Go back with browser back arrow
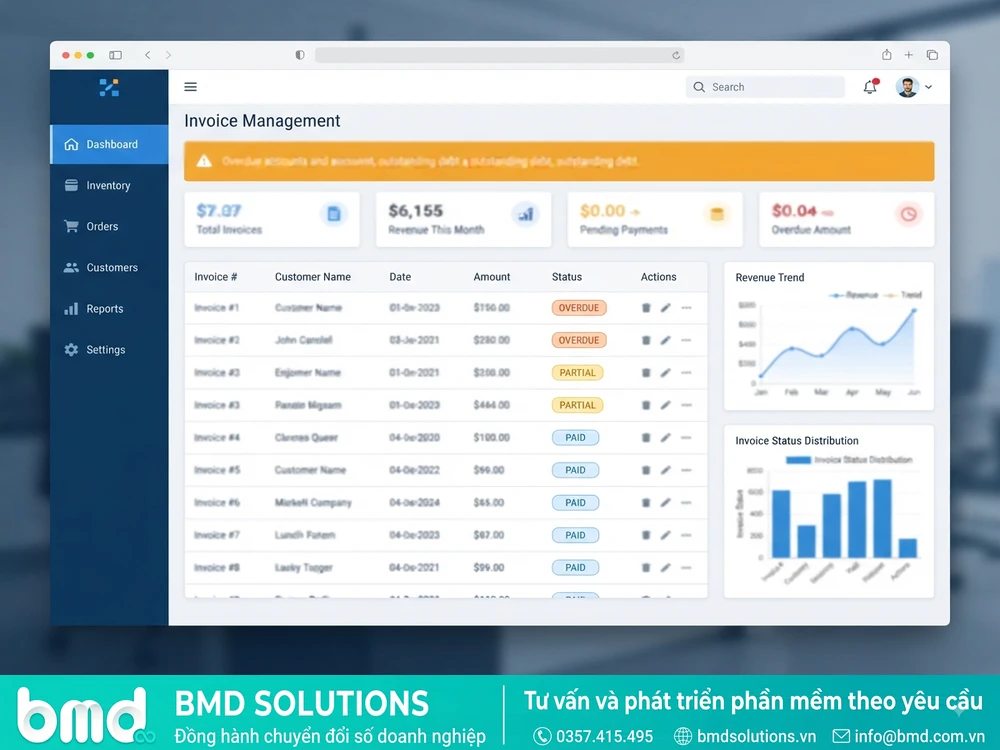The height and width of the screenshot is (750, 1000). pyautogui.click(x=147, y=55)
